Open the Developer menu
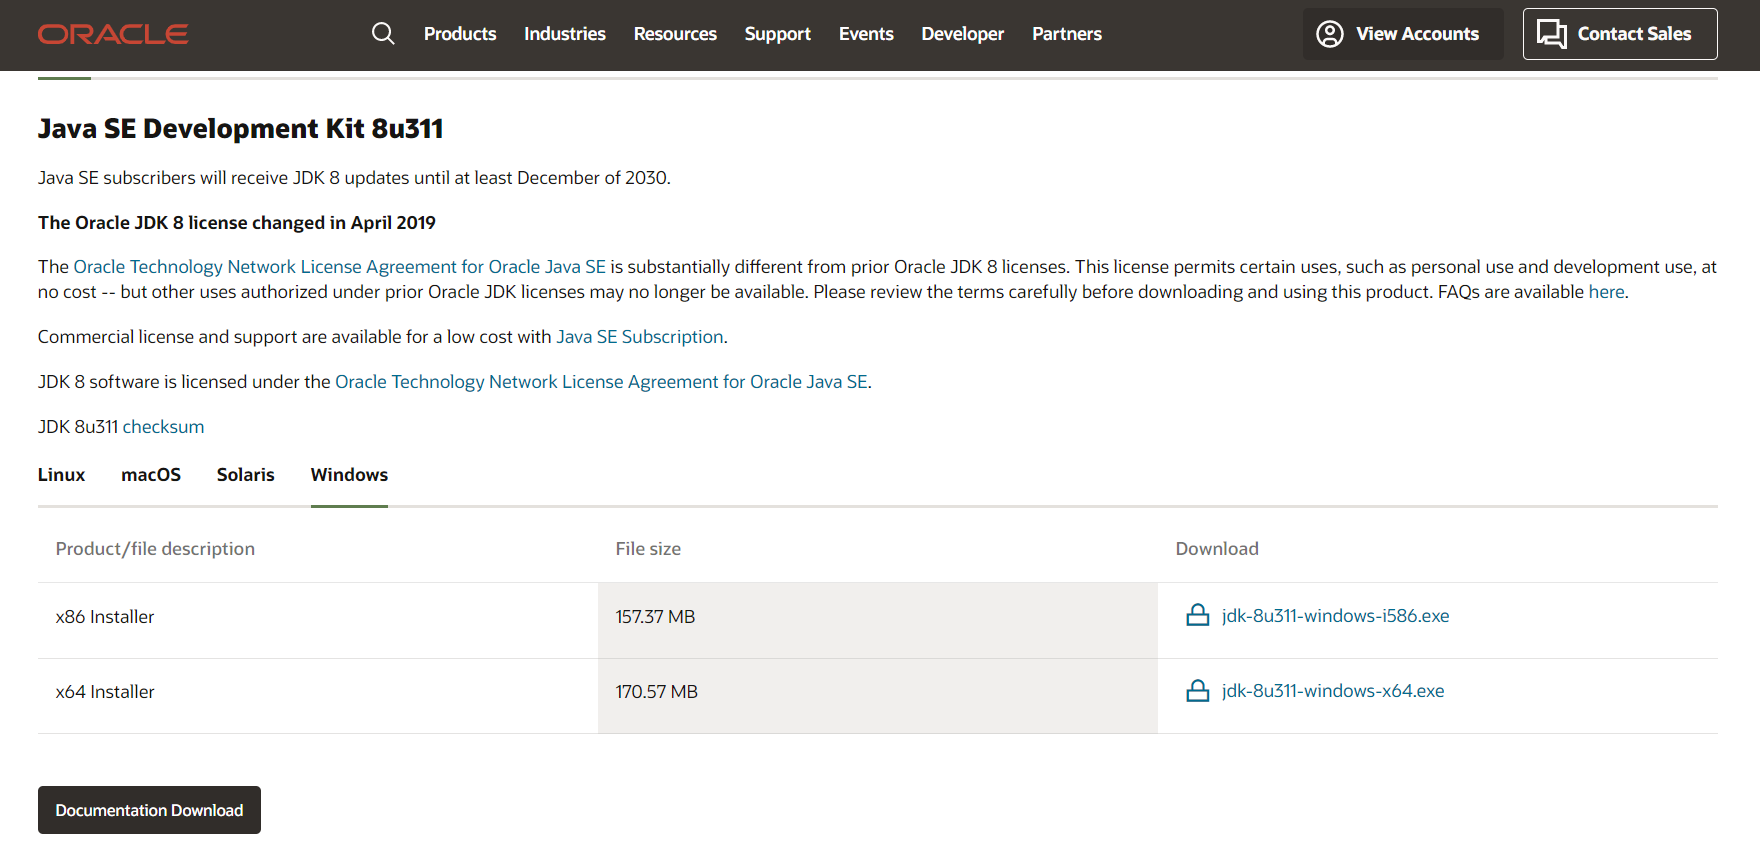The height and width of the screenshot is (853, 1760). pyautogui.click(x=963, y=34)
